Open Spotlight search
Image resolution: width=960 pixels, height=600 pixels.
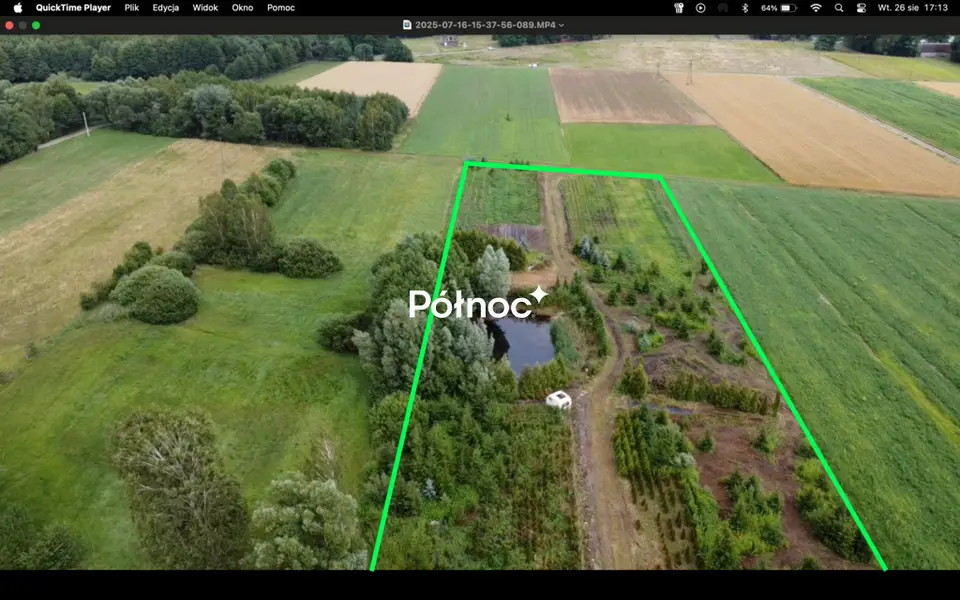[x=839, y=8]
